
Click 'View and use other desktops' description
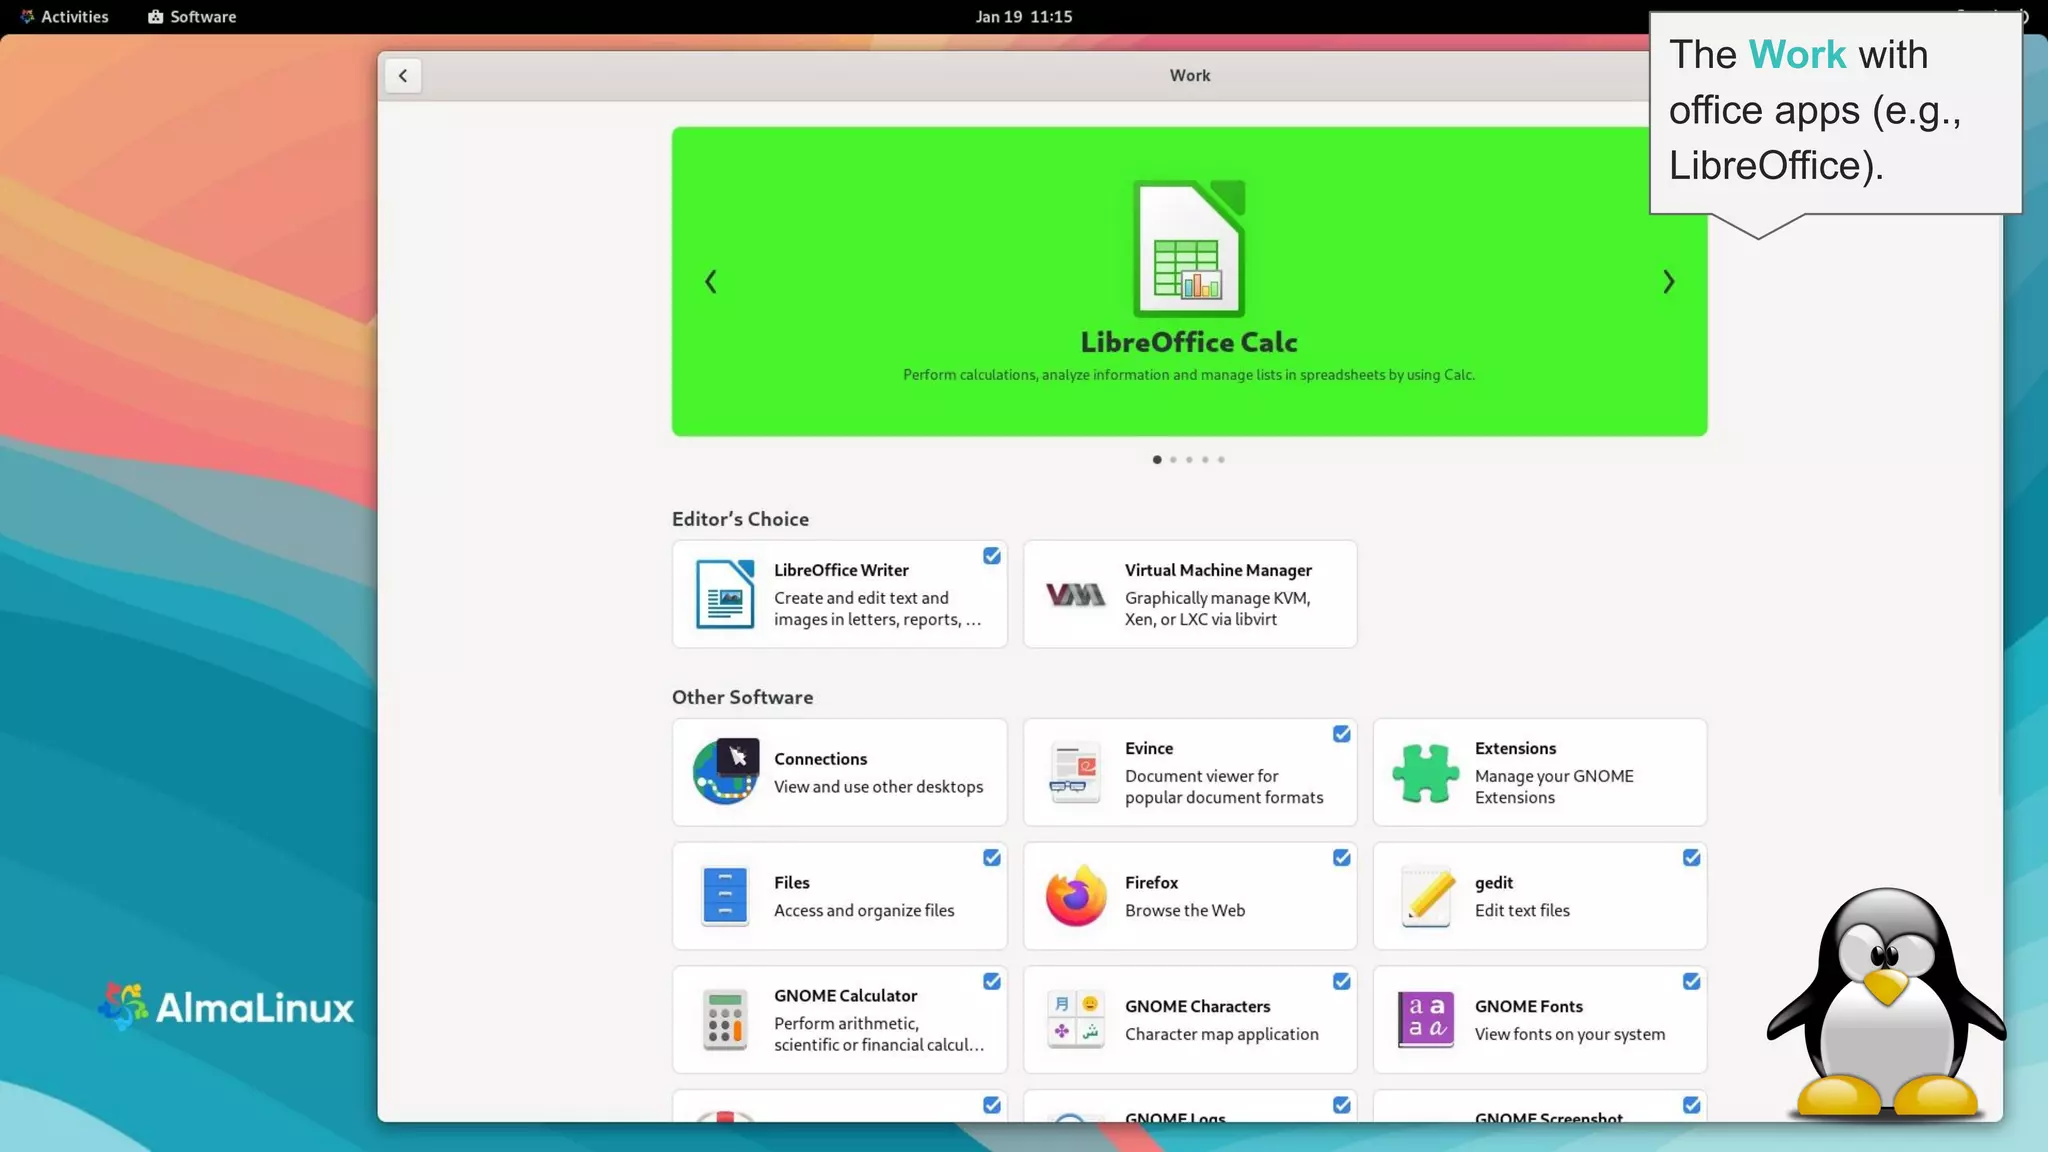[878, 787]
